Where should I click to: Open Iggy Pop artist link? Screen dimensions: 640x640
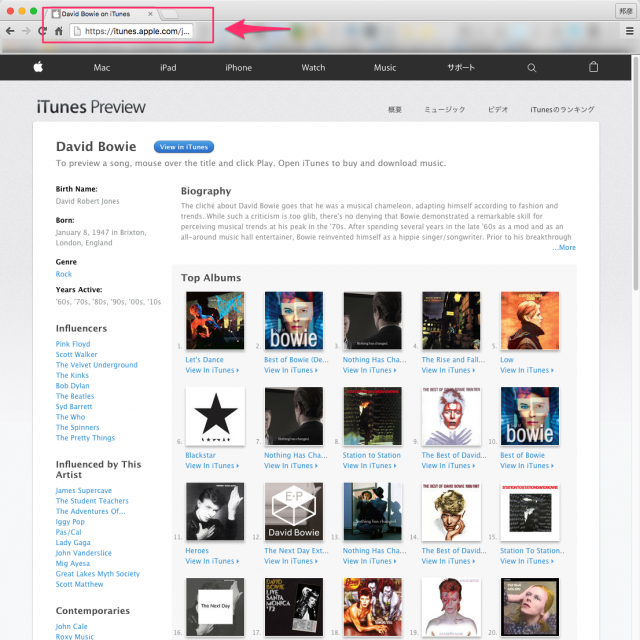(x=70, y=522)
